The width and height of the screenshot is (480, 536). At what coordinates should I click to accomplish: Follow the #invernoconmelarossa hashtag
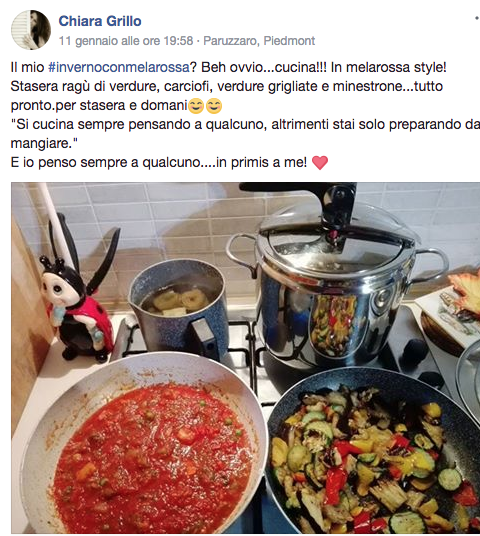[119, 67]
